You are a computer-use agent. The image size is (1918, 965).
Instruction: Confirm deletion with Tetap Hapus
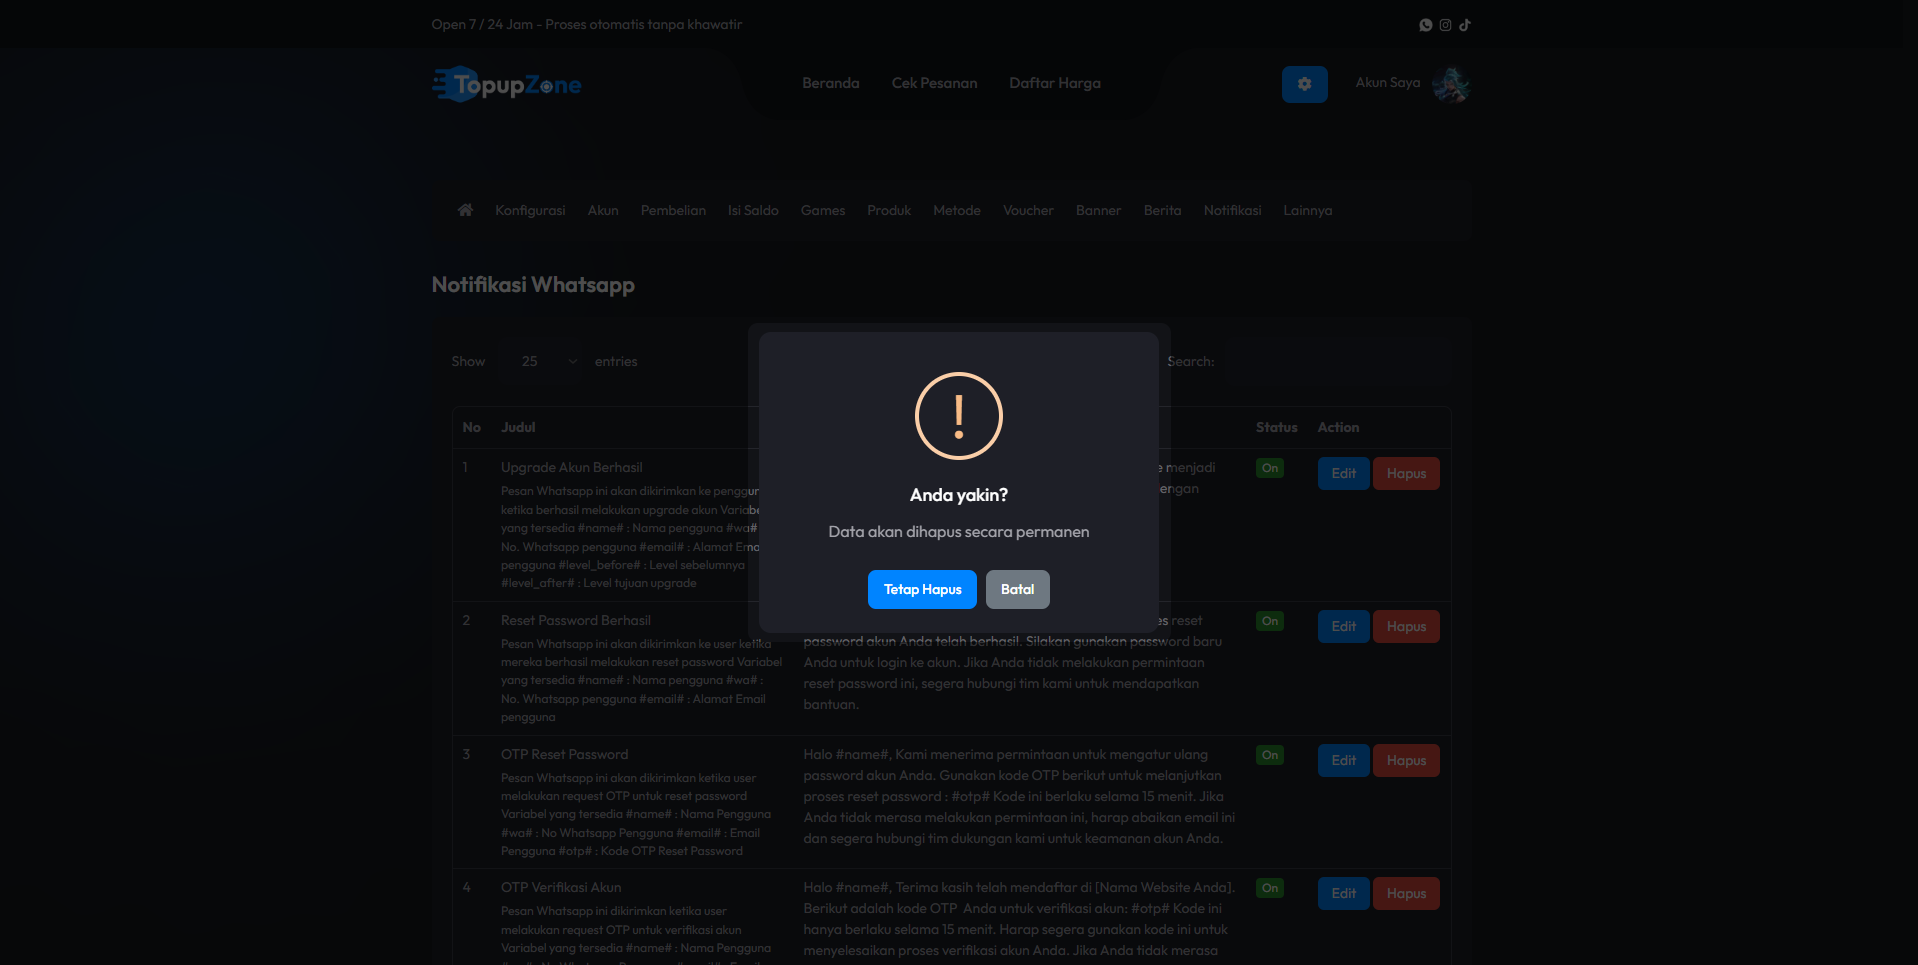(x=922, y=590)
